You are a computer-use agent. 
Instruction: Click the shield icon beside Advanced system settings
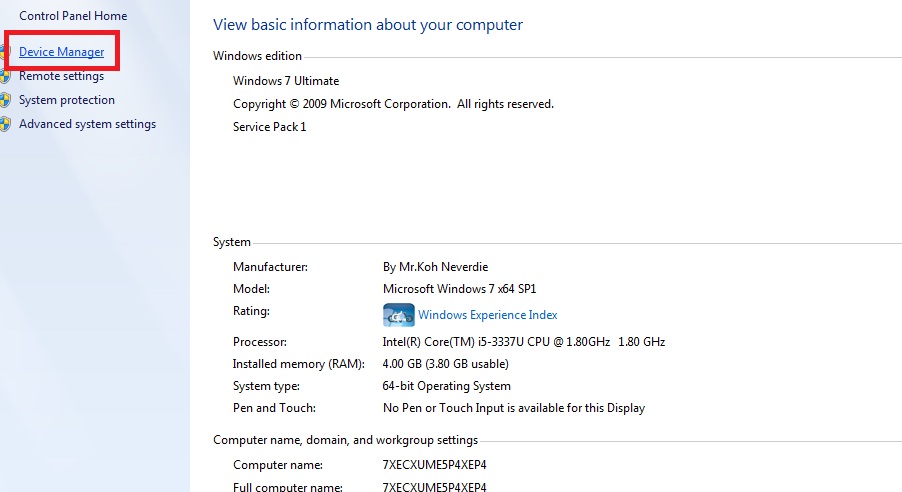(x=6, y=124)
